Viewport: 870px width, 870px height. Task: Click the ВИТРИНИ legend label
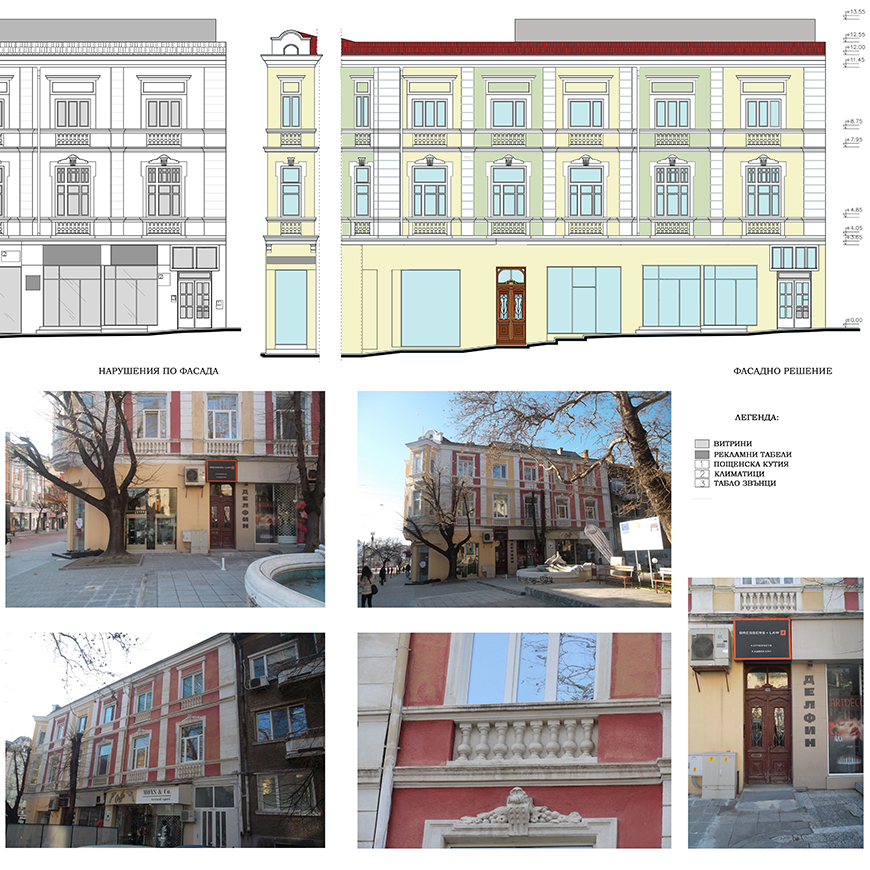click(733, 444)
